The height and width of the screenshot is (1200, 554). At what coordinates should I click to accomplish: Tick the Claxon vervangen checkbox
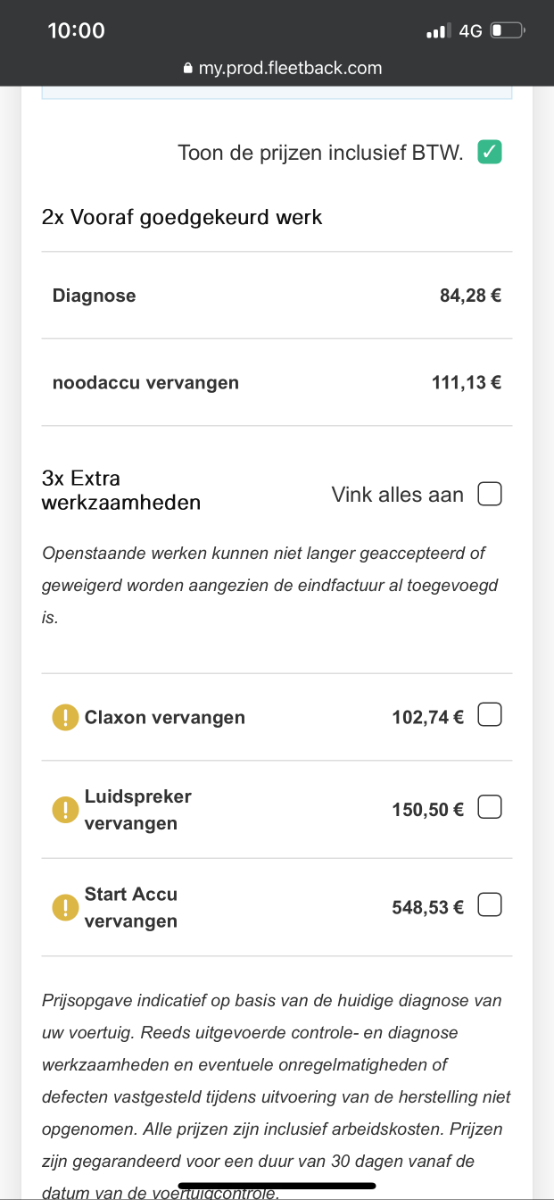(x=489, y=715)
